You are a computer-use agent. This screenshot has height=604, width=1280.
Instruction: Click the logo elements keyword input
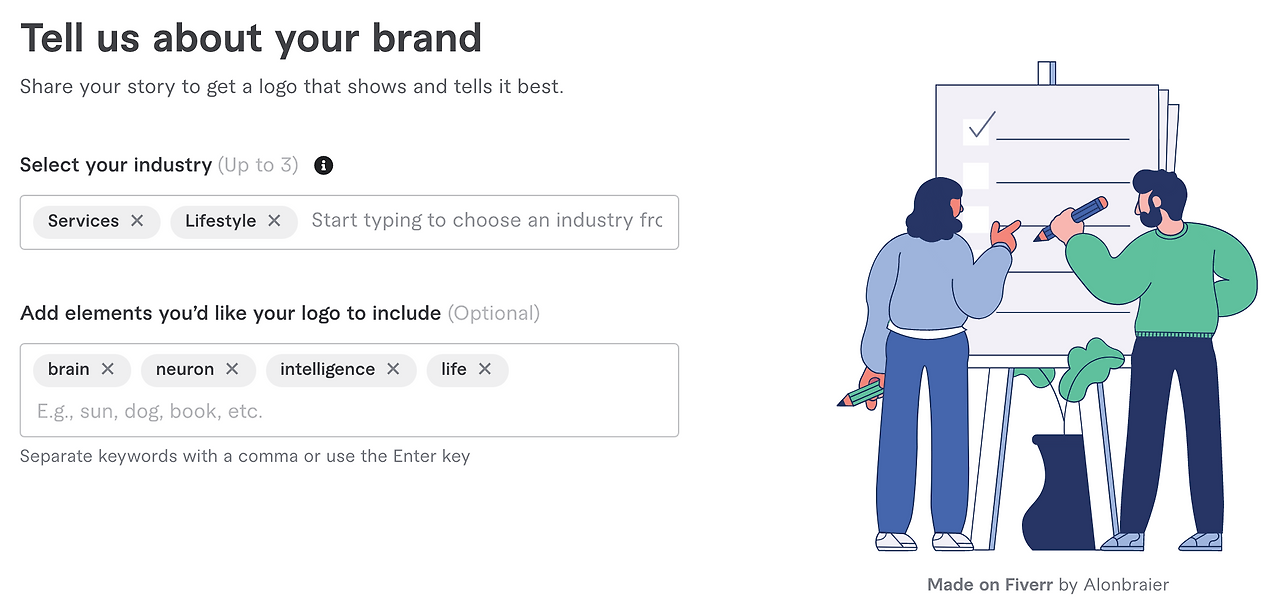tap(300, 411)
